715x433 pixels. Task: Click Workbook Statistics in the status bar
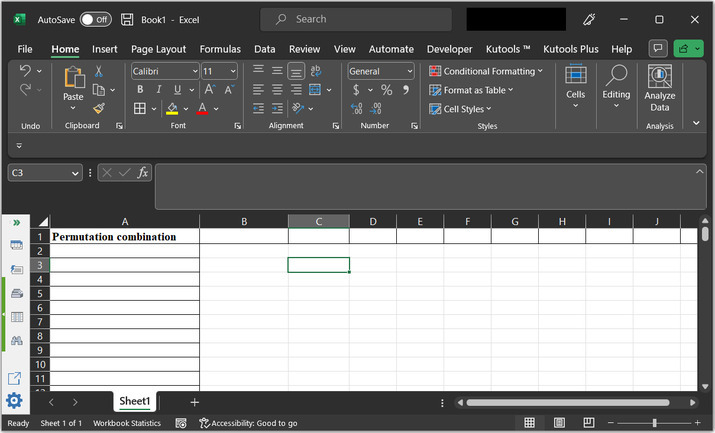click(127, 423)
